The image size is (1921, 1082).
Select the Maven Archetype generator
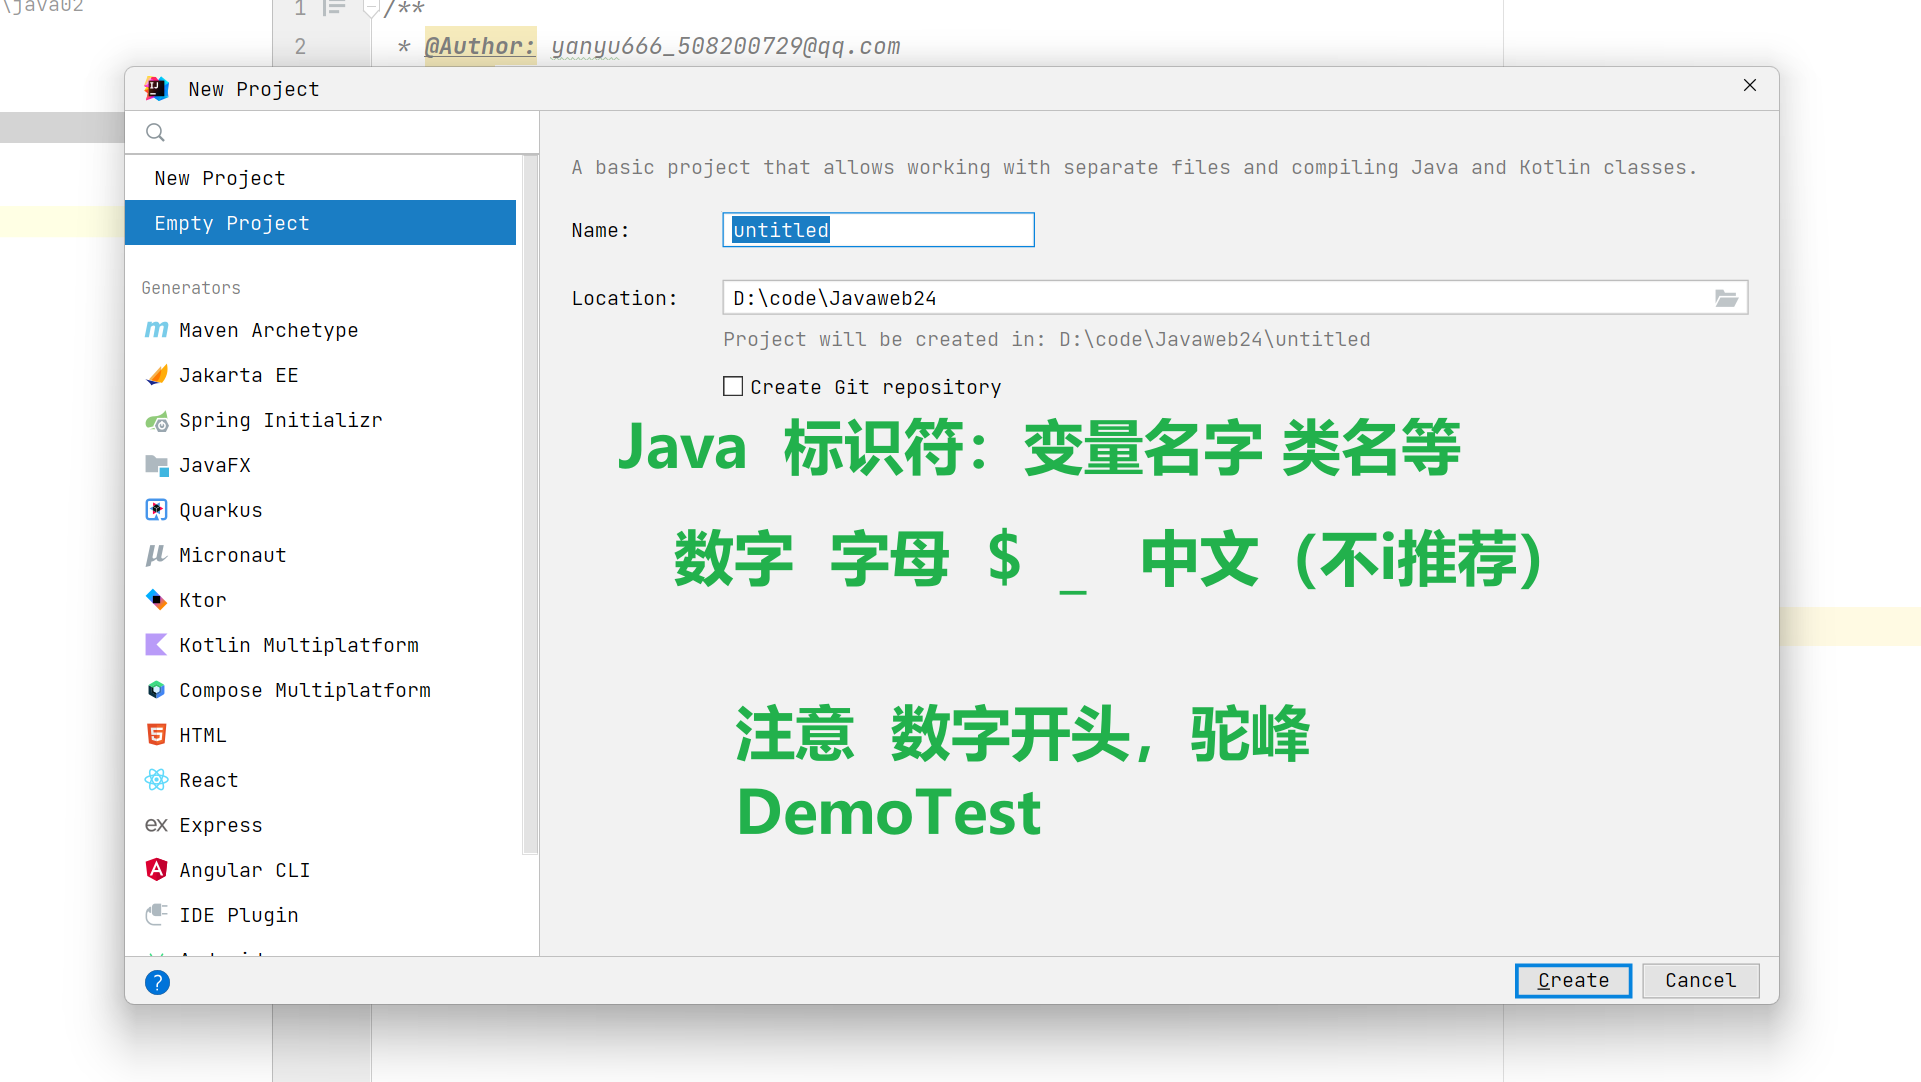click(268, 330)
